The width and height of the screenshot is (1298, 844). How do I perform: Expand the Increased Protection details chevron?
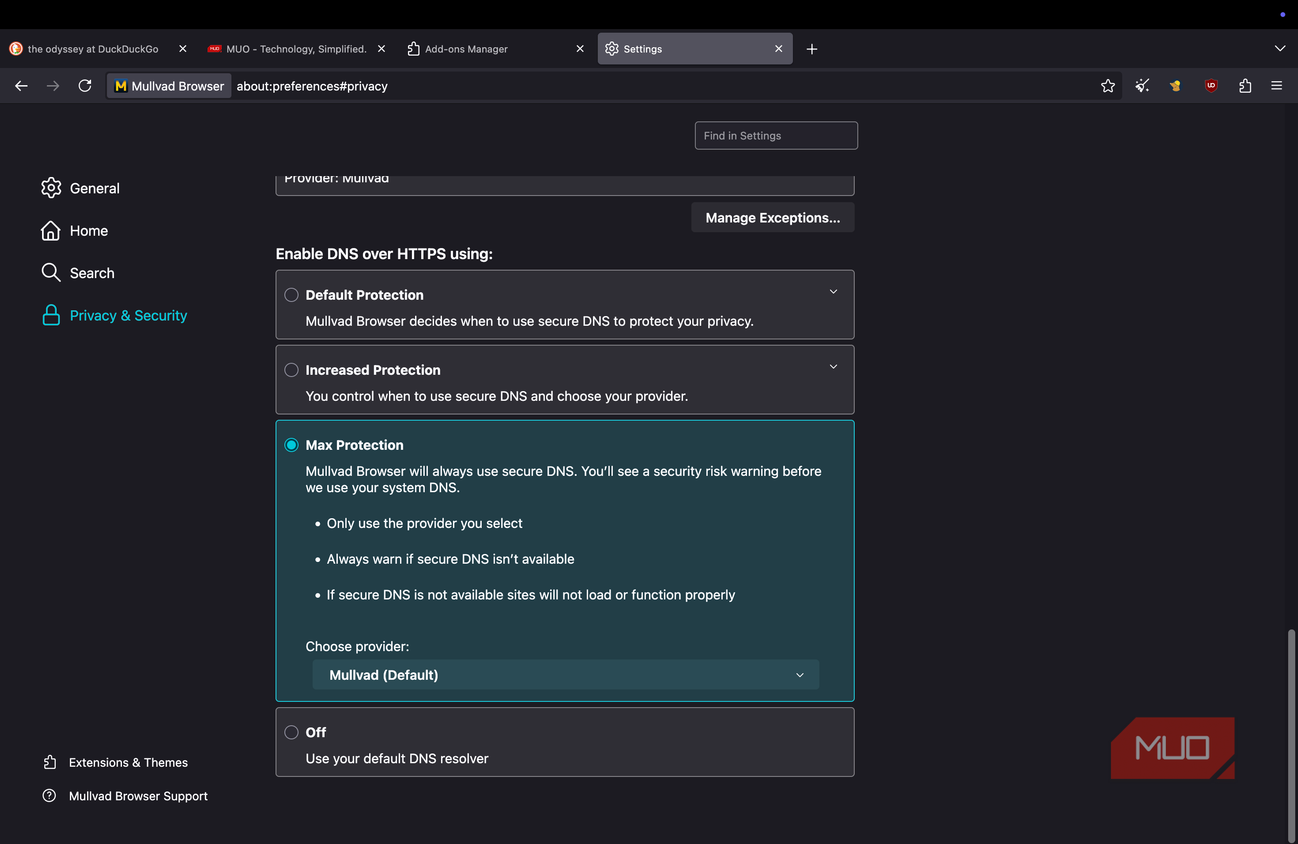833,367
